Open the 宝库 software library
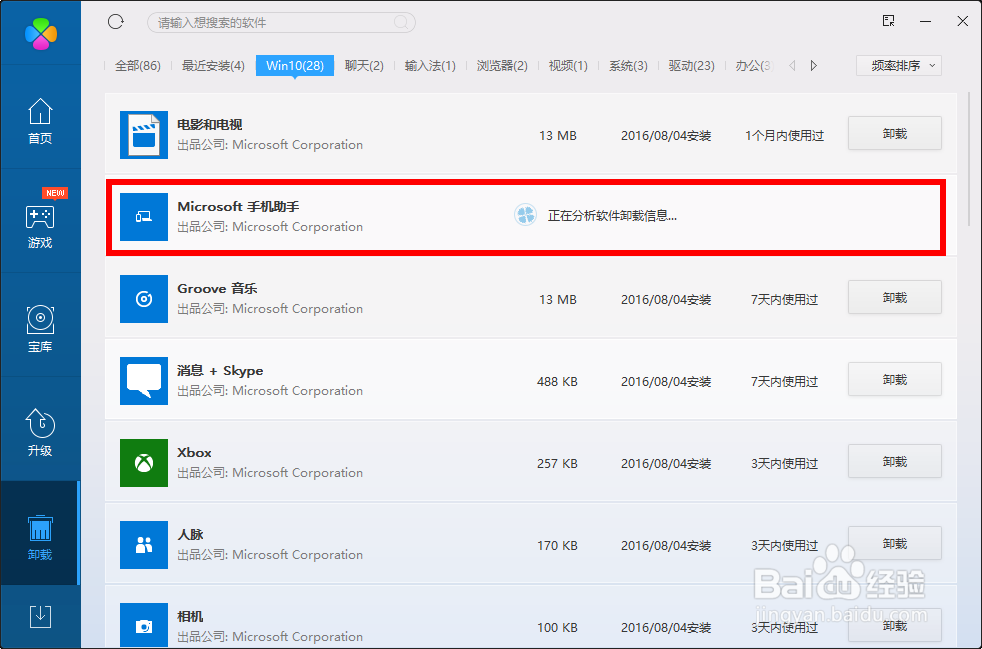 tap(40, 328)
